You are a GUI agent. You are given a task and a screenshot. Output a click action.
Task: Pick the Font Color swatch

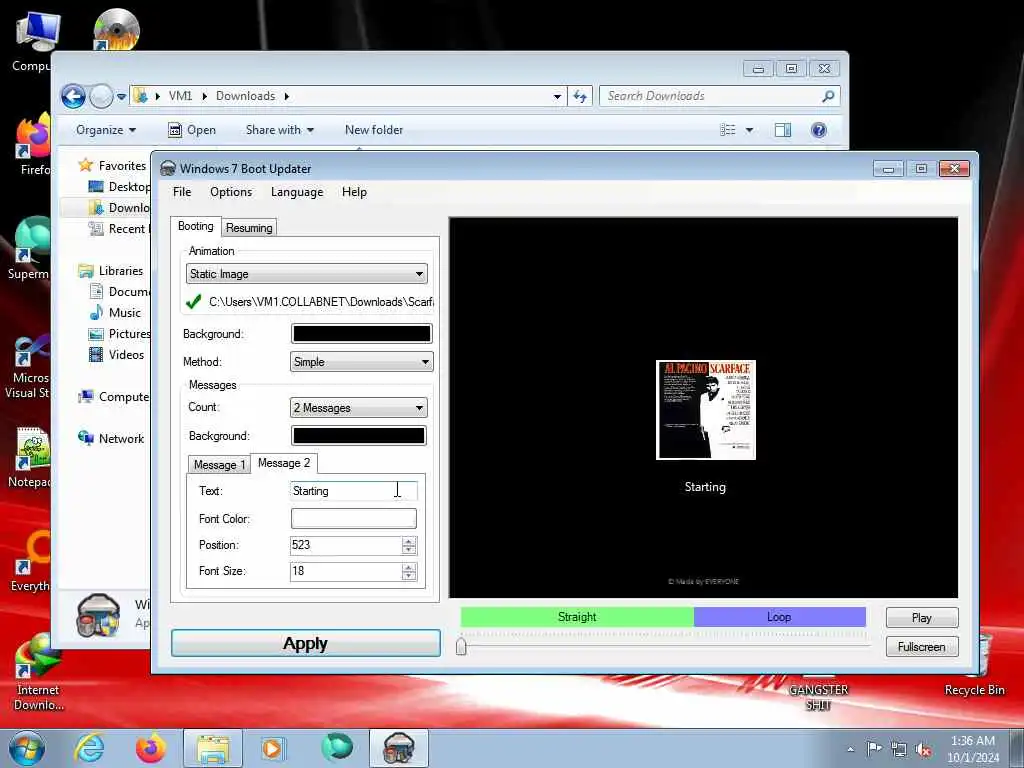click(353, 519)
